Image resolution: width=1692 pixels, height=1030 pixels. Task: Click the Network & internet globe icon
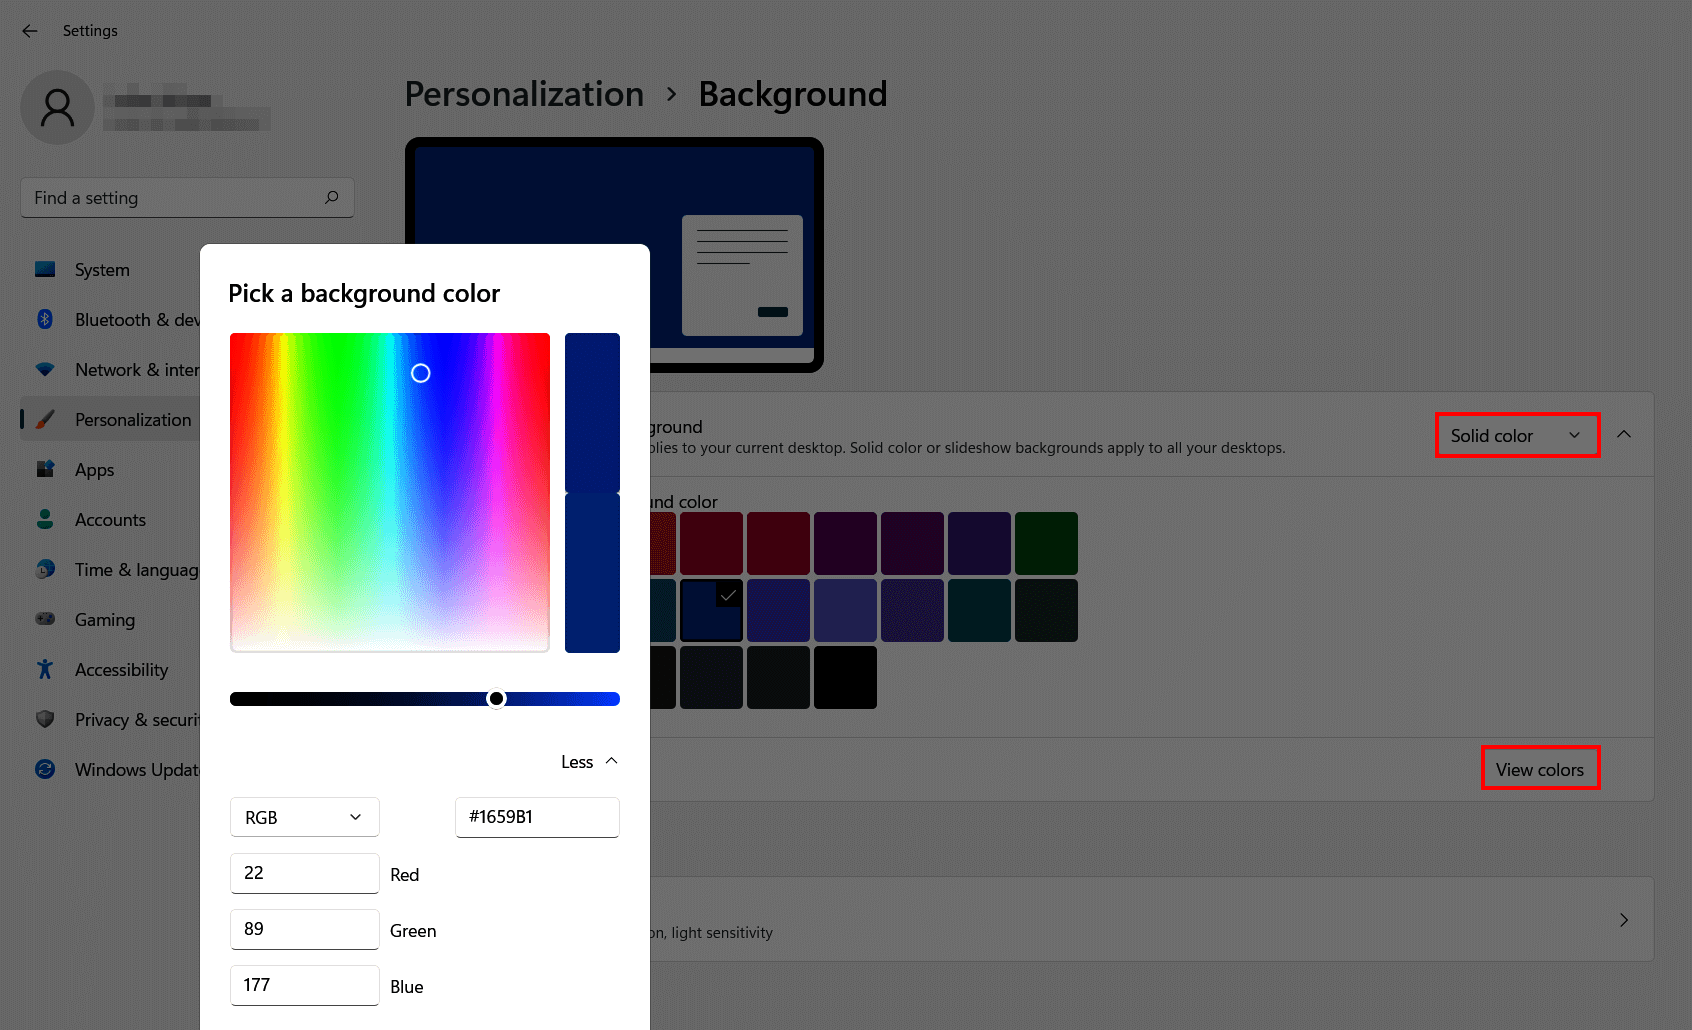45,369
